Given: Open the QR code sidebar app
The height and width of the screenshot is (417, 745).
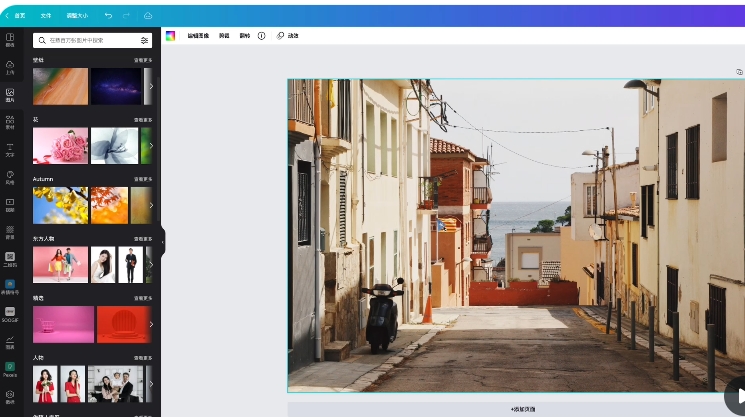Looking at the screenshot, I should [x=10, y=259].
